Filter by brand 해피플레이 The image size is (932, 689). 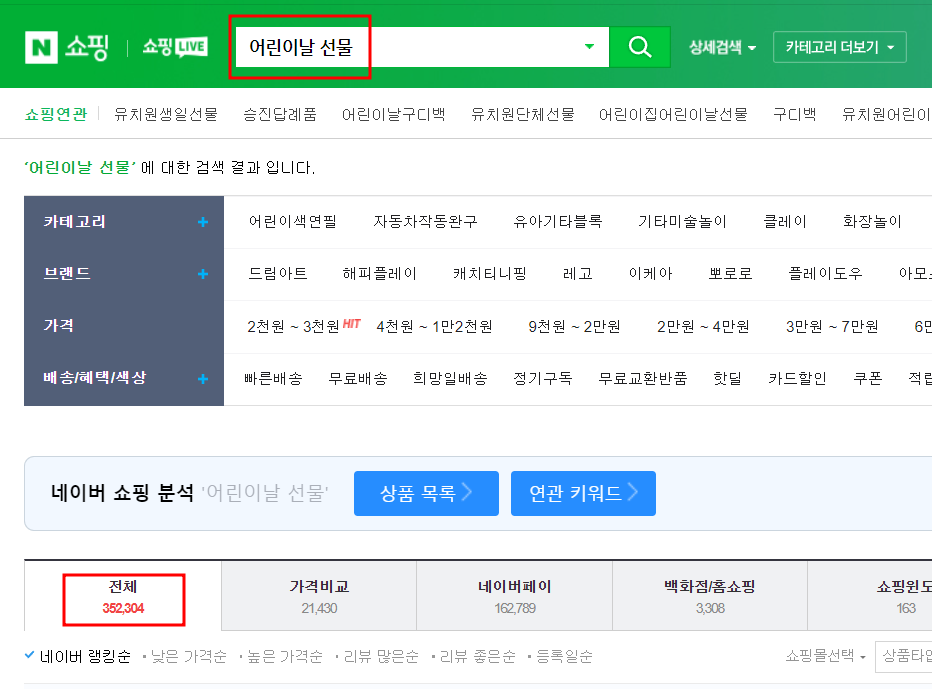point(379,273)
